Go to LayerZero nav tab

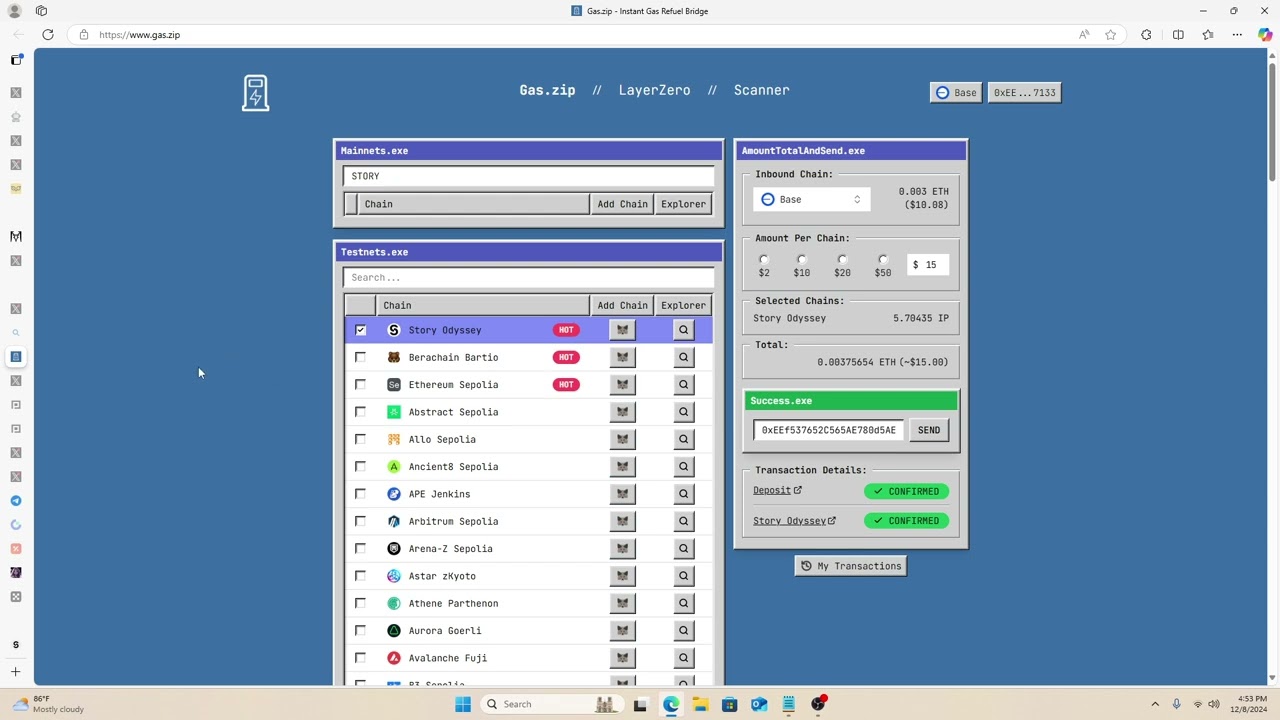(x=654, y=90)
